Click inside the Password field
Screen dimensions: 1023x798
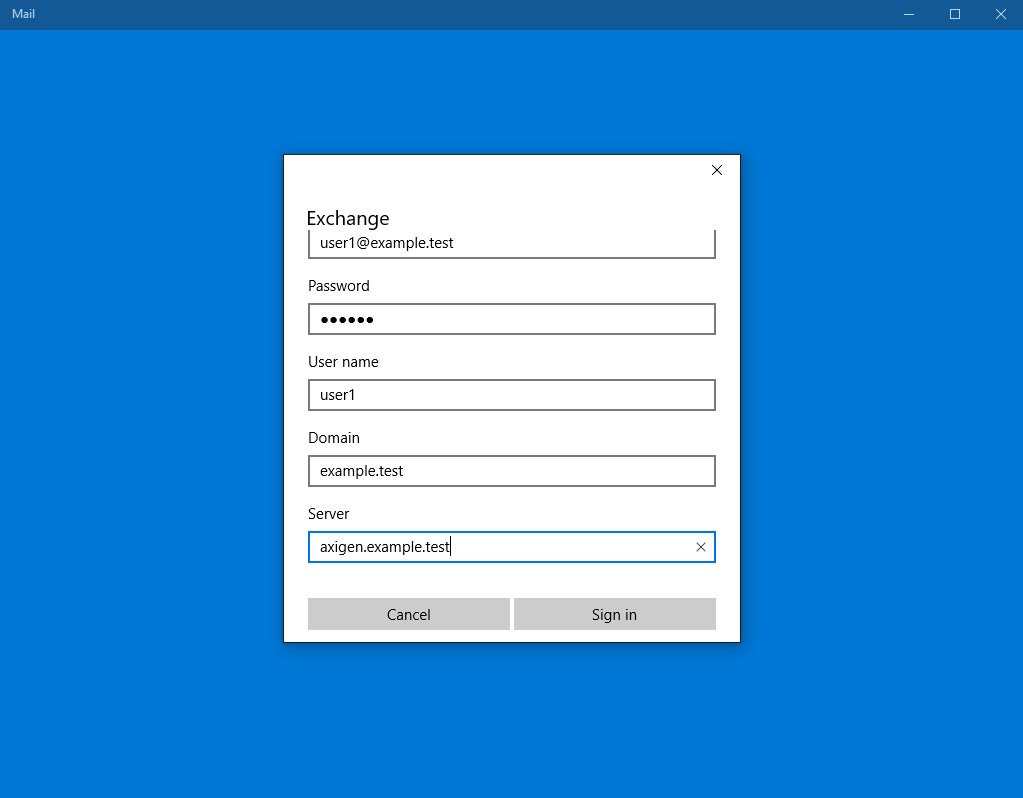[511, 319]
